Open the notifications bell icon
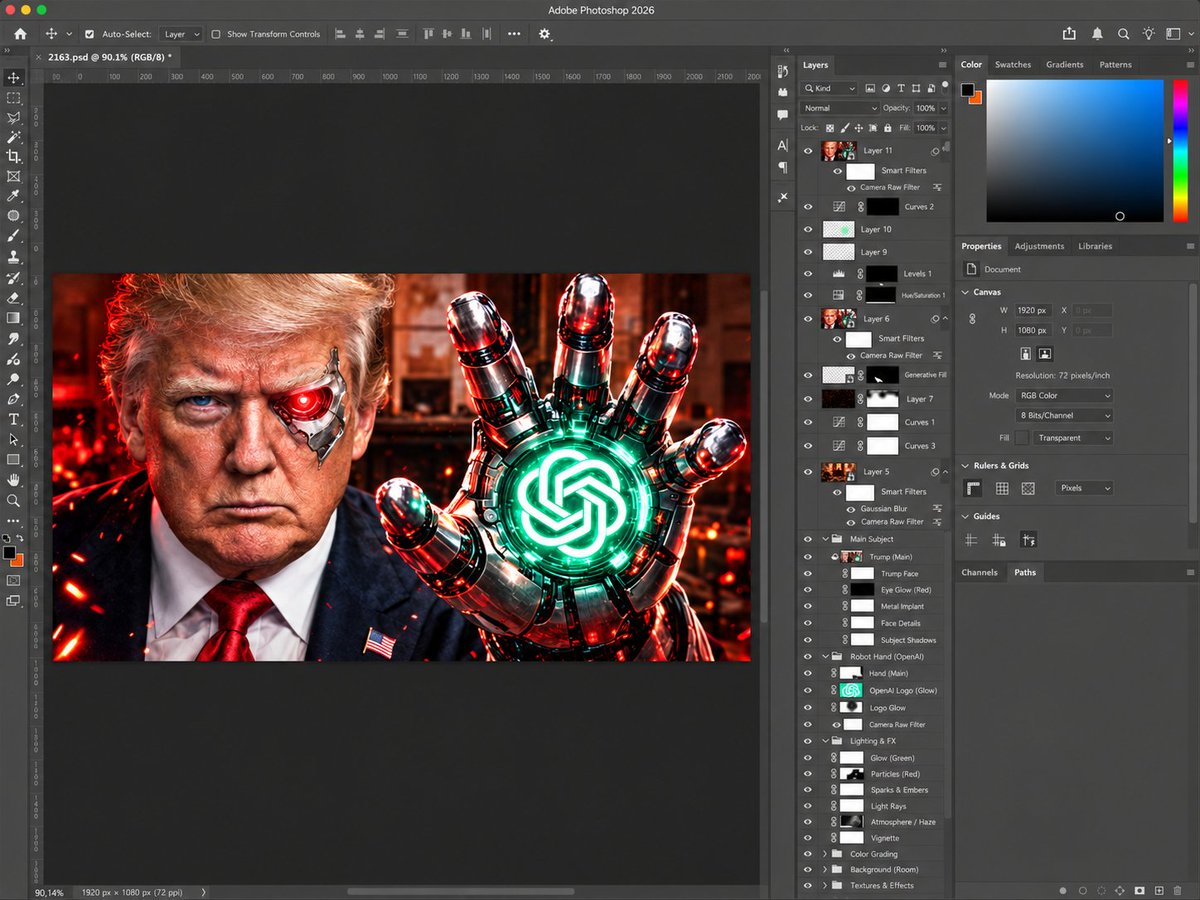The height and width of the screenshot is (900, 1200). 1097,34
